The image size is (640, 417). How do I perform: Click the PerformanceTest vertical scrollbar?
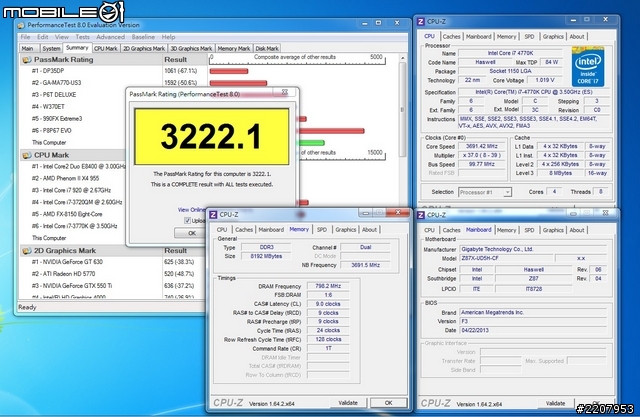[x=402, y=109]
